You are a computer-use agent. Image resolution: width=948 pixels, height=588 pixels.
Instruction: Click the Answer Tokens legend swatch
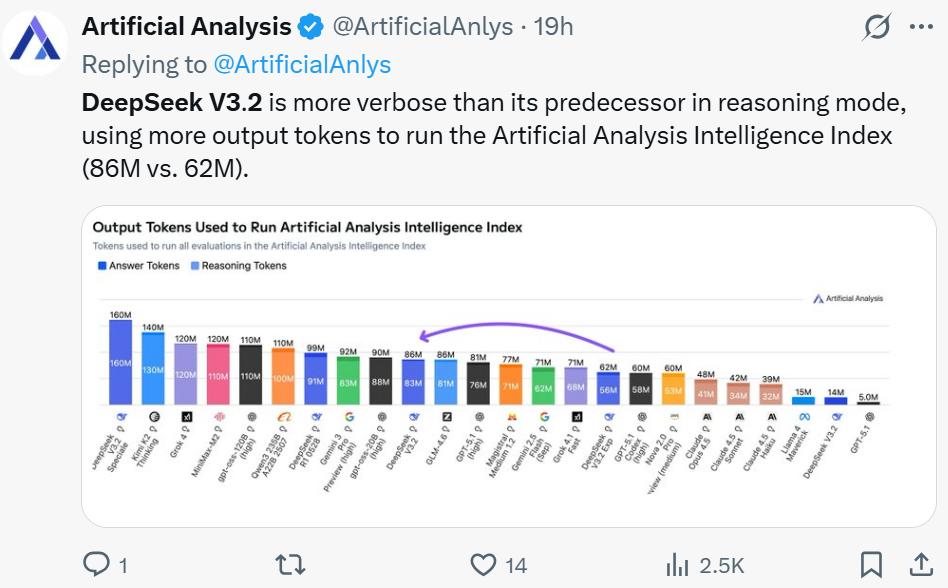click(x=102, y=266)
